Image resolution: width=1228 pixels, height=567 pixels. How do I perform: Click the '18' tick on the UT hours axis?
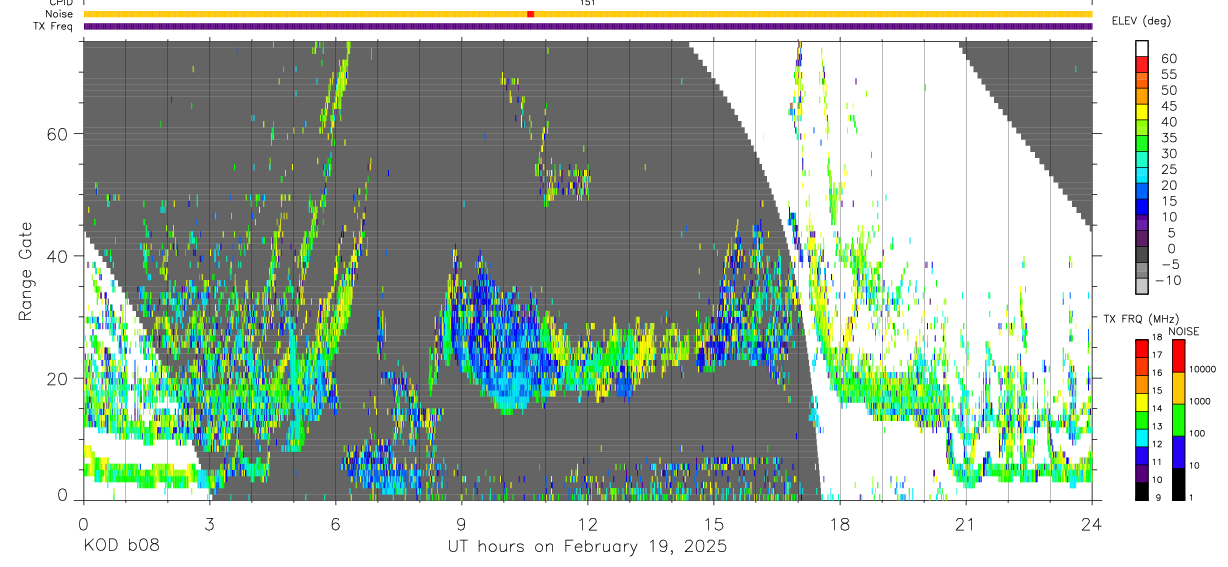pos(840,523)
